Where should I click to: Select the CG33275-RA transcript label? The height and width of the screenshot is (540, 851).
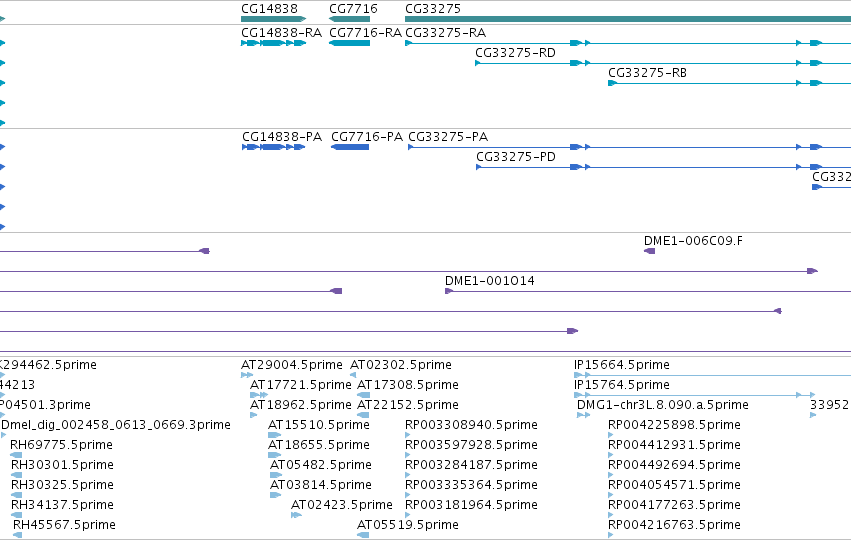pyautogui.click(x=446, y=33)
